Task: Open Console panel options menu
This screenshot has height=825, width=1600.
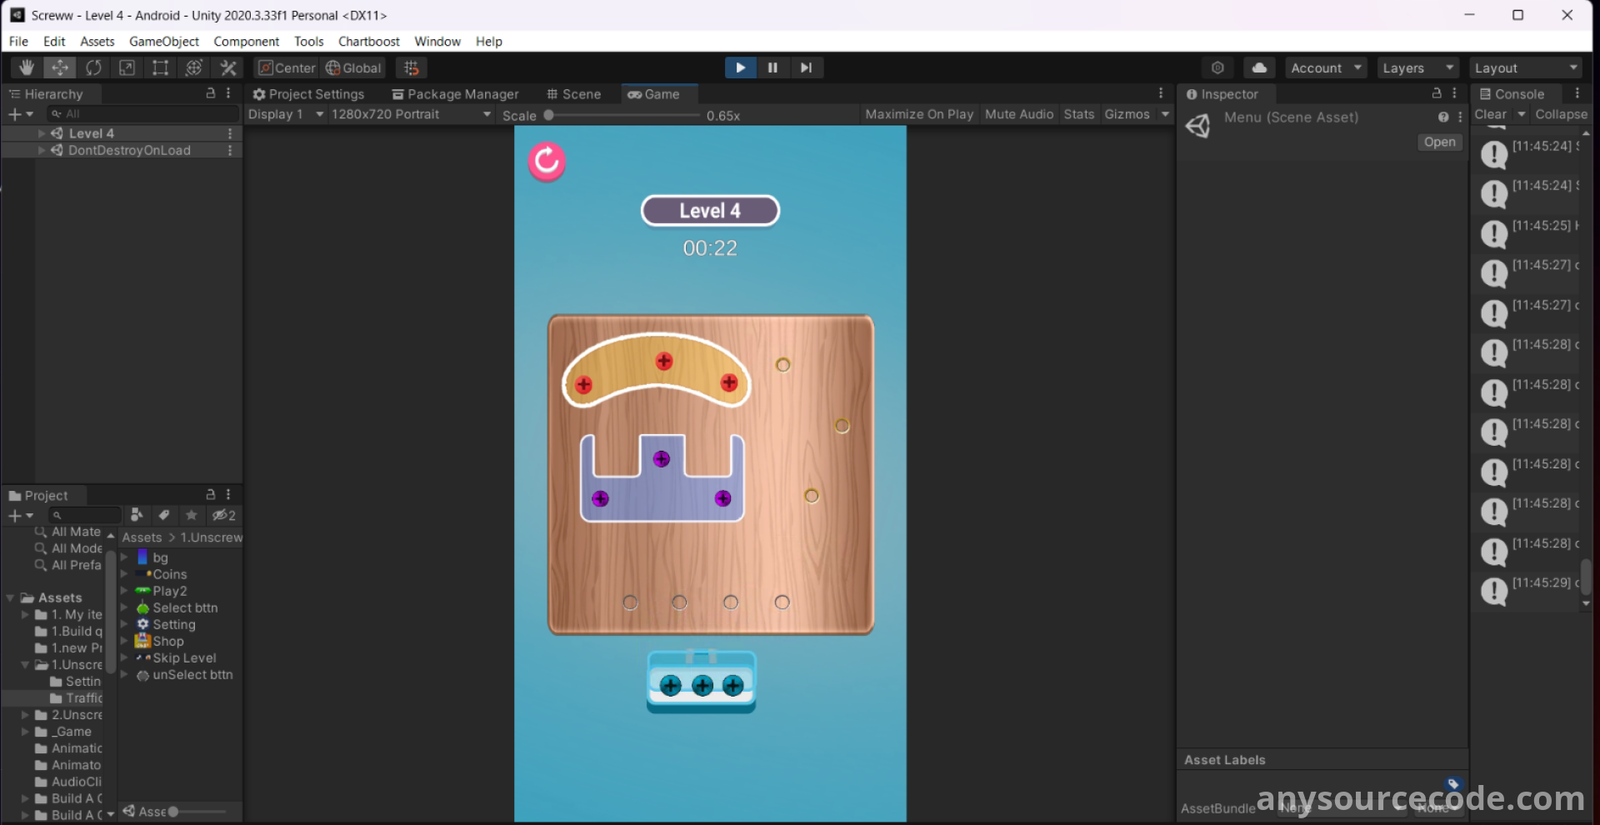Action: coord(1577,93)
